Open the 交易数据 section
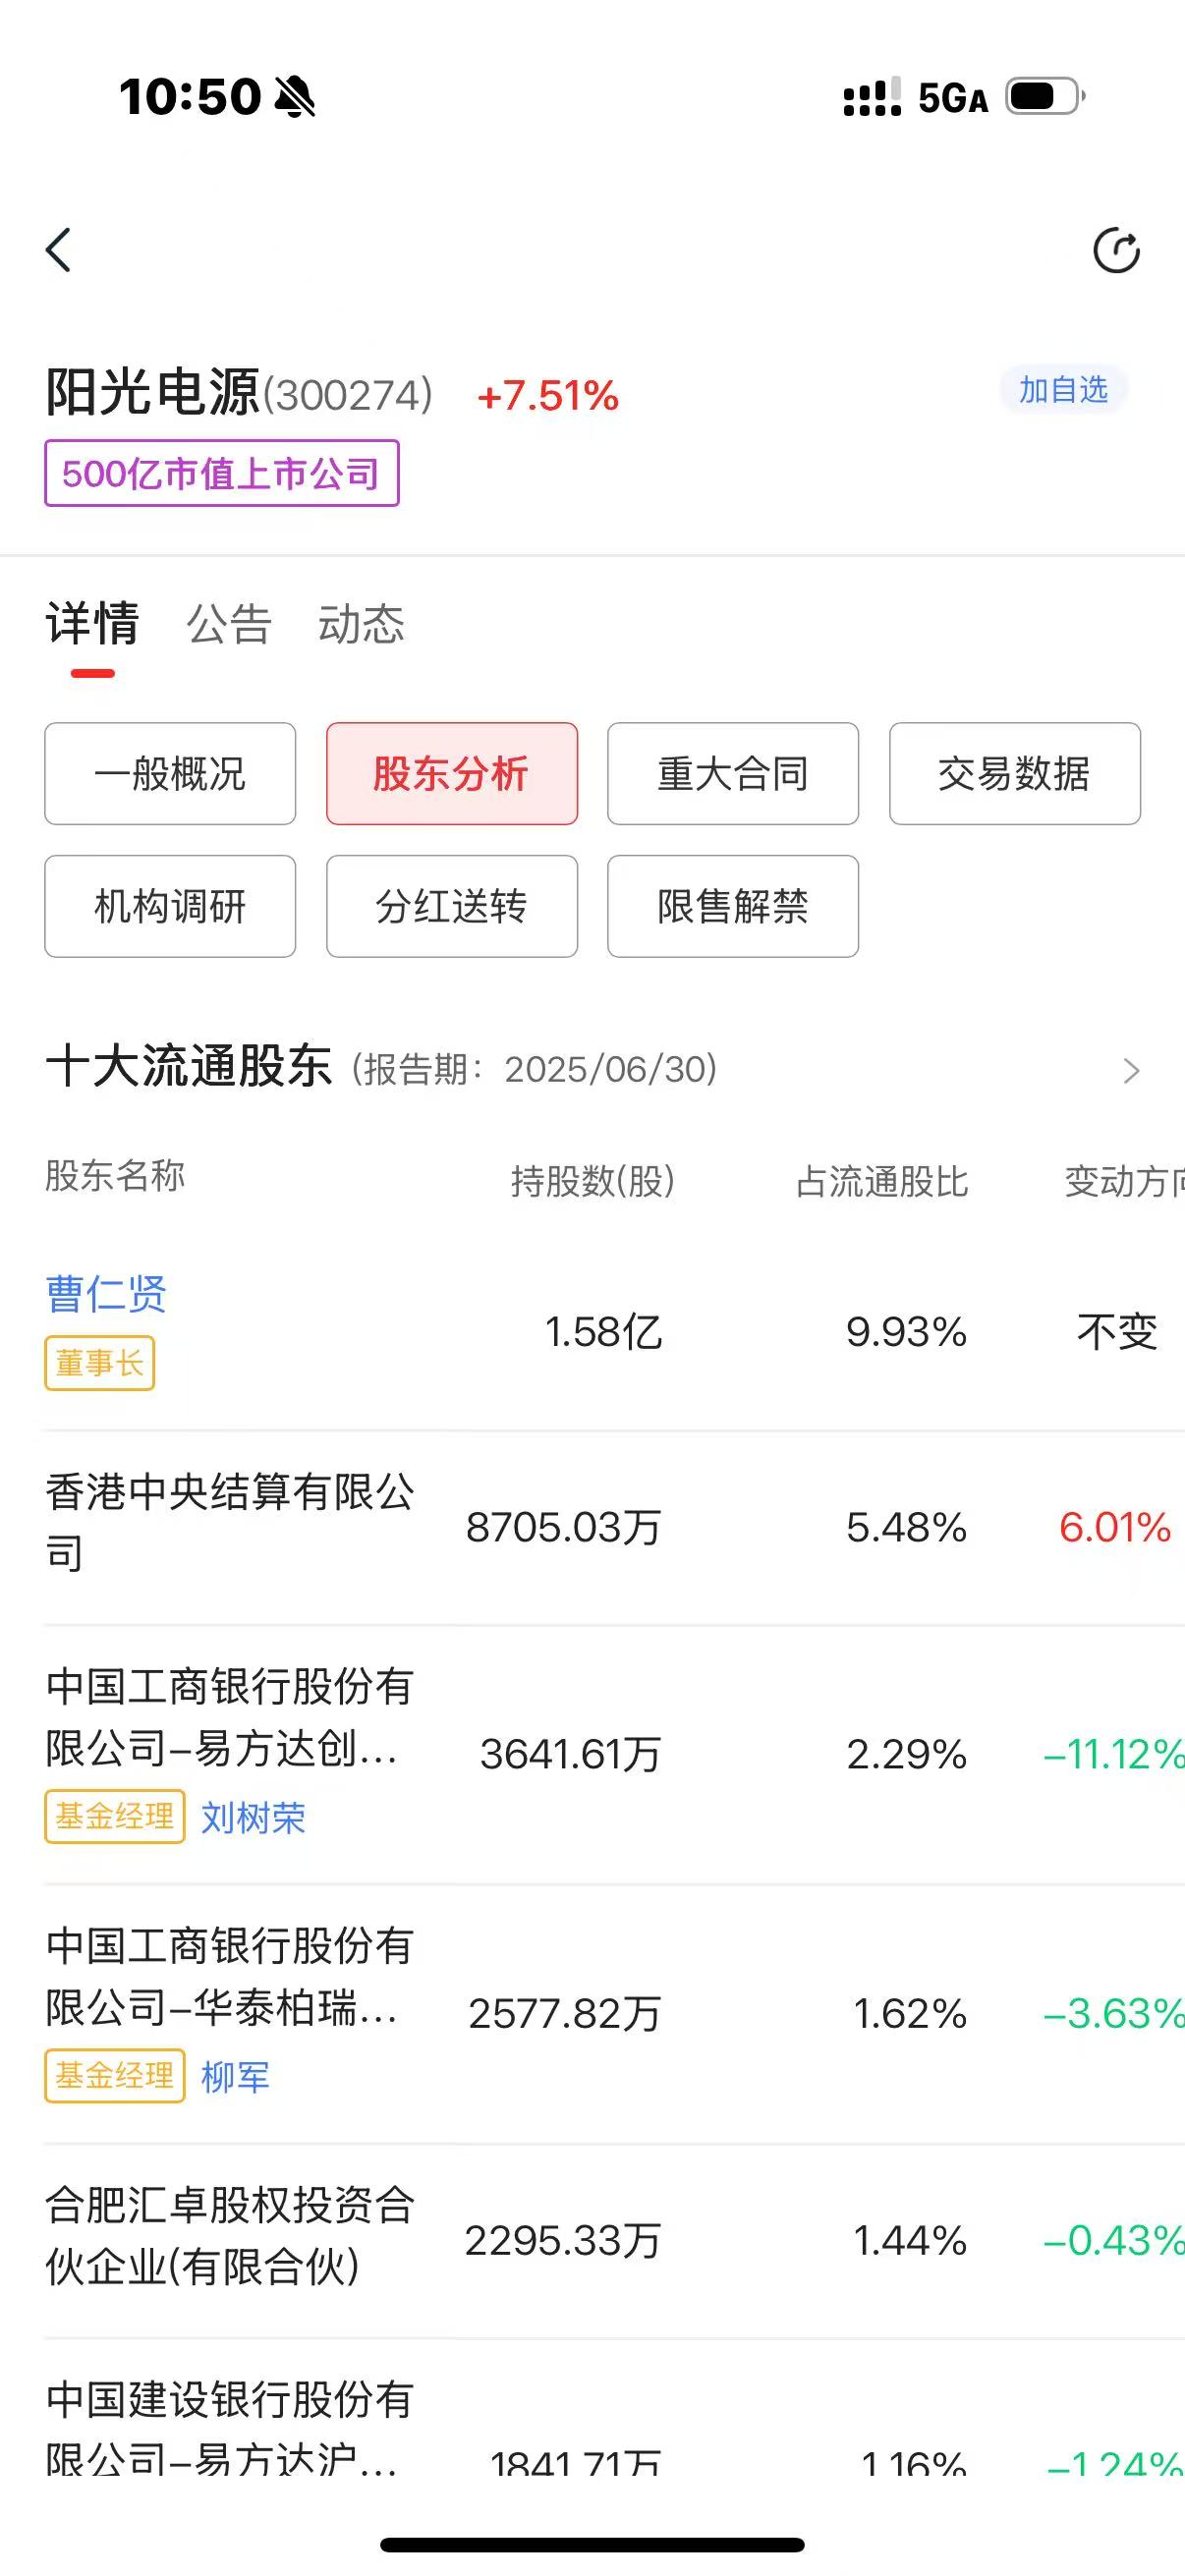This screenshot has width=1185, height=2576. pos(1015,774)
